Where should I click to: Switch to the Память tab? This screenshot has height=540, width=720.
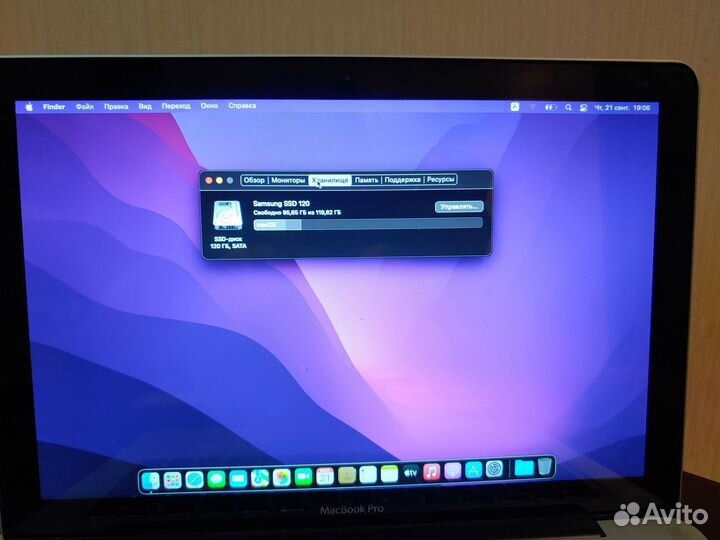pyautogui.click(x=366, y=180)
